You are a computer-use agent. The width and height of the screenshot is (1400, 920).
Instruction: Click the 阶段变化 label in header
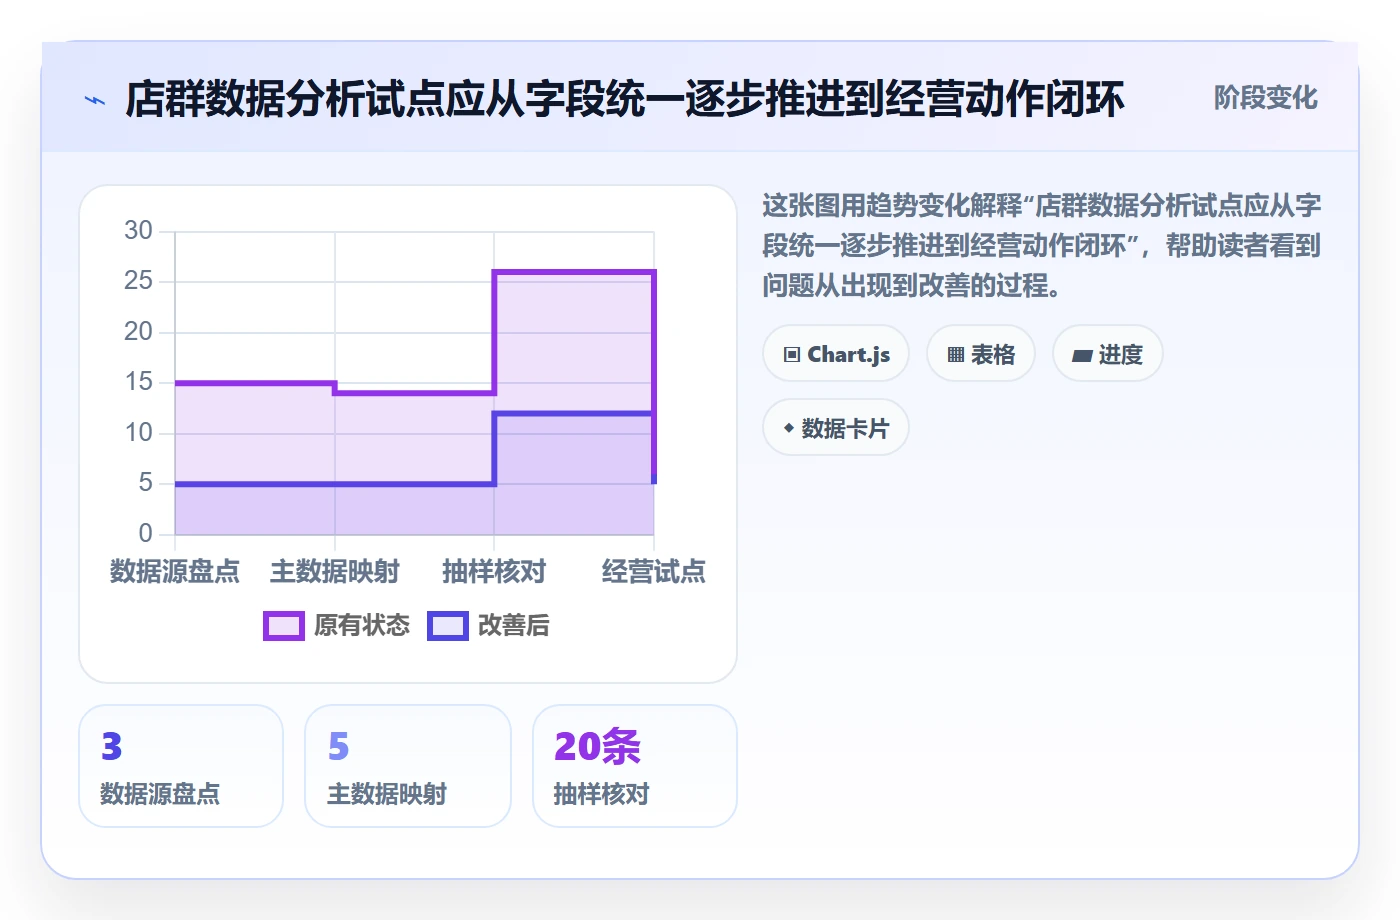click(1266, 98)
